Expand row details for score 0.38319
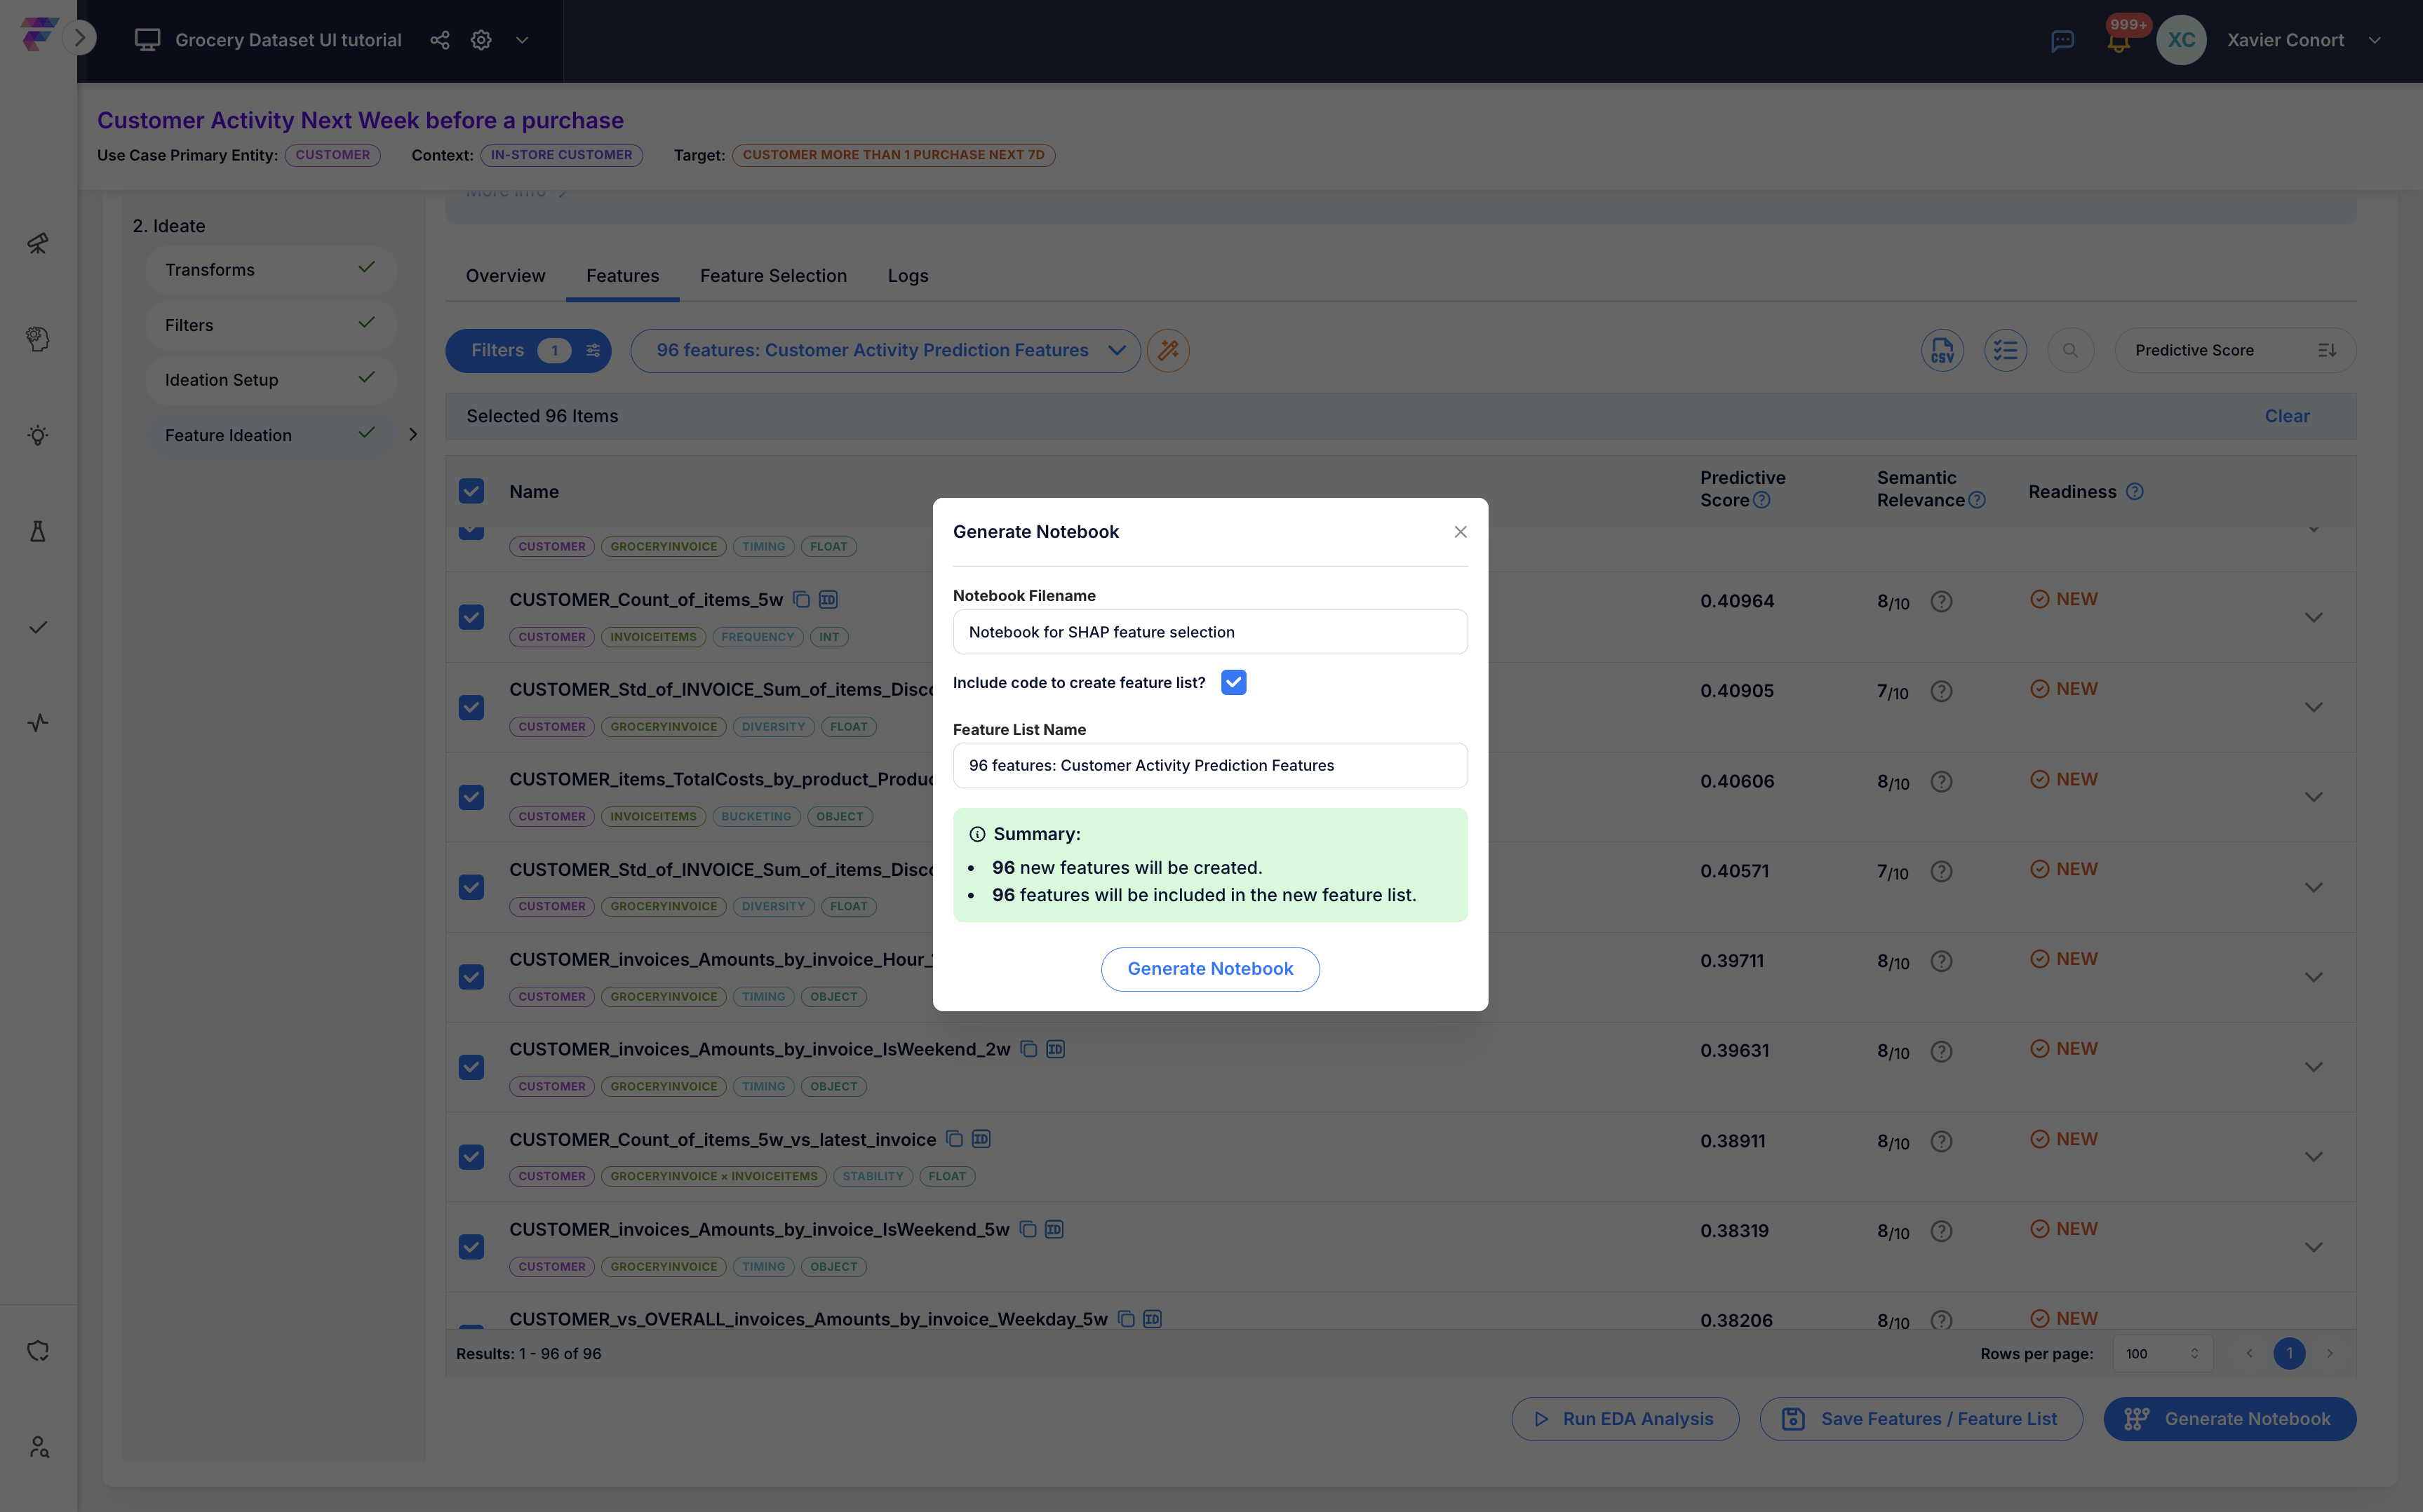This screenshot has width=2423, height=1512. [x=2313, y=1247]
